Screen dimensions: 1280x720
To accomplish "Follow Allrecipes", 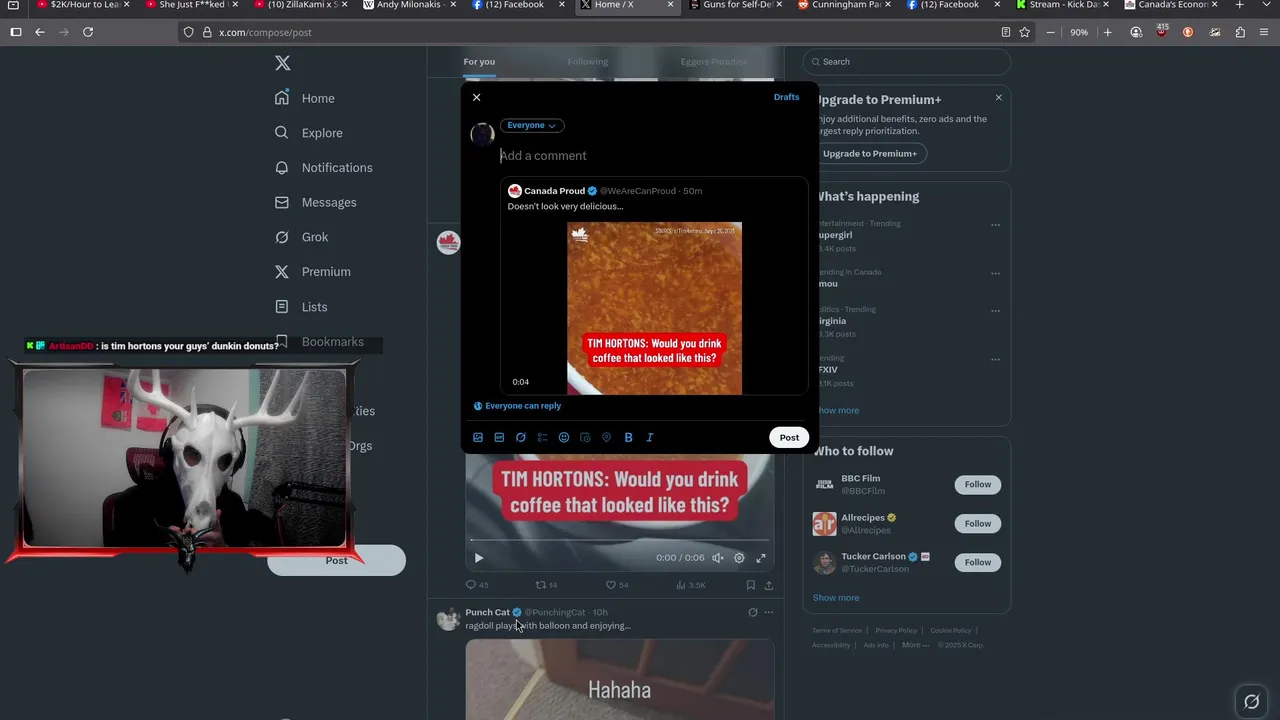I will [978, 524].
